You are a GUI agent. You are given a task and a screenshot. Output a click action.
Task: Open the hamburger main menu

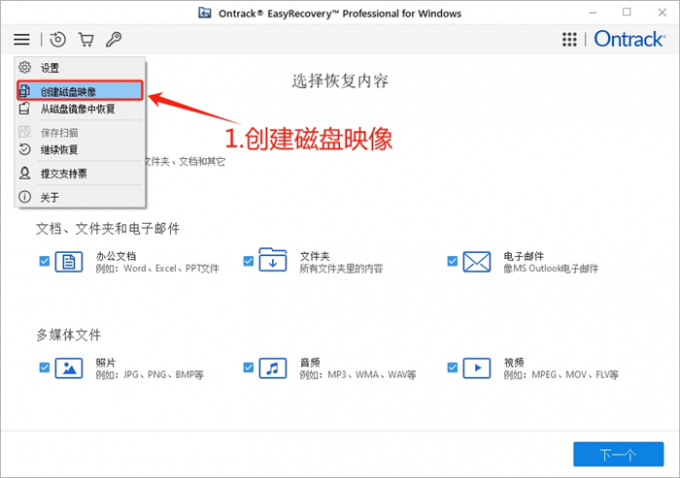coord(22,39)
